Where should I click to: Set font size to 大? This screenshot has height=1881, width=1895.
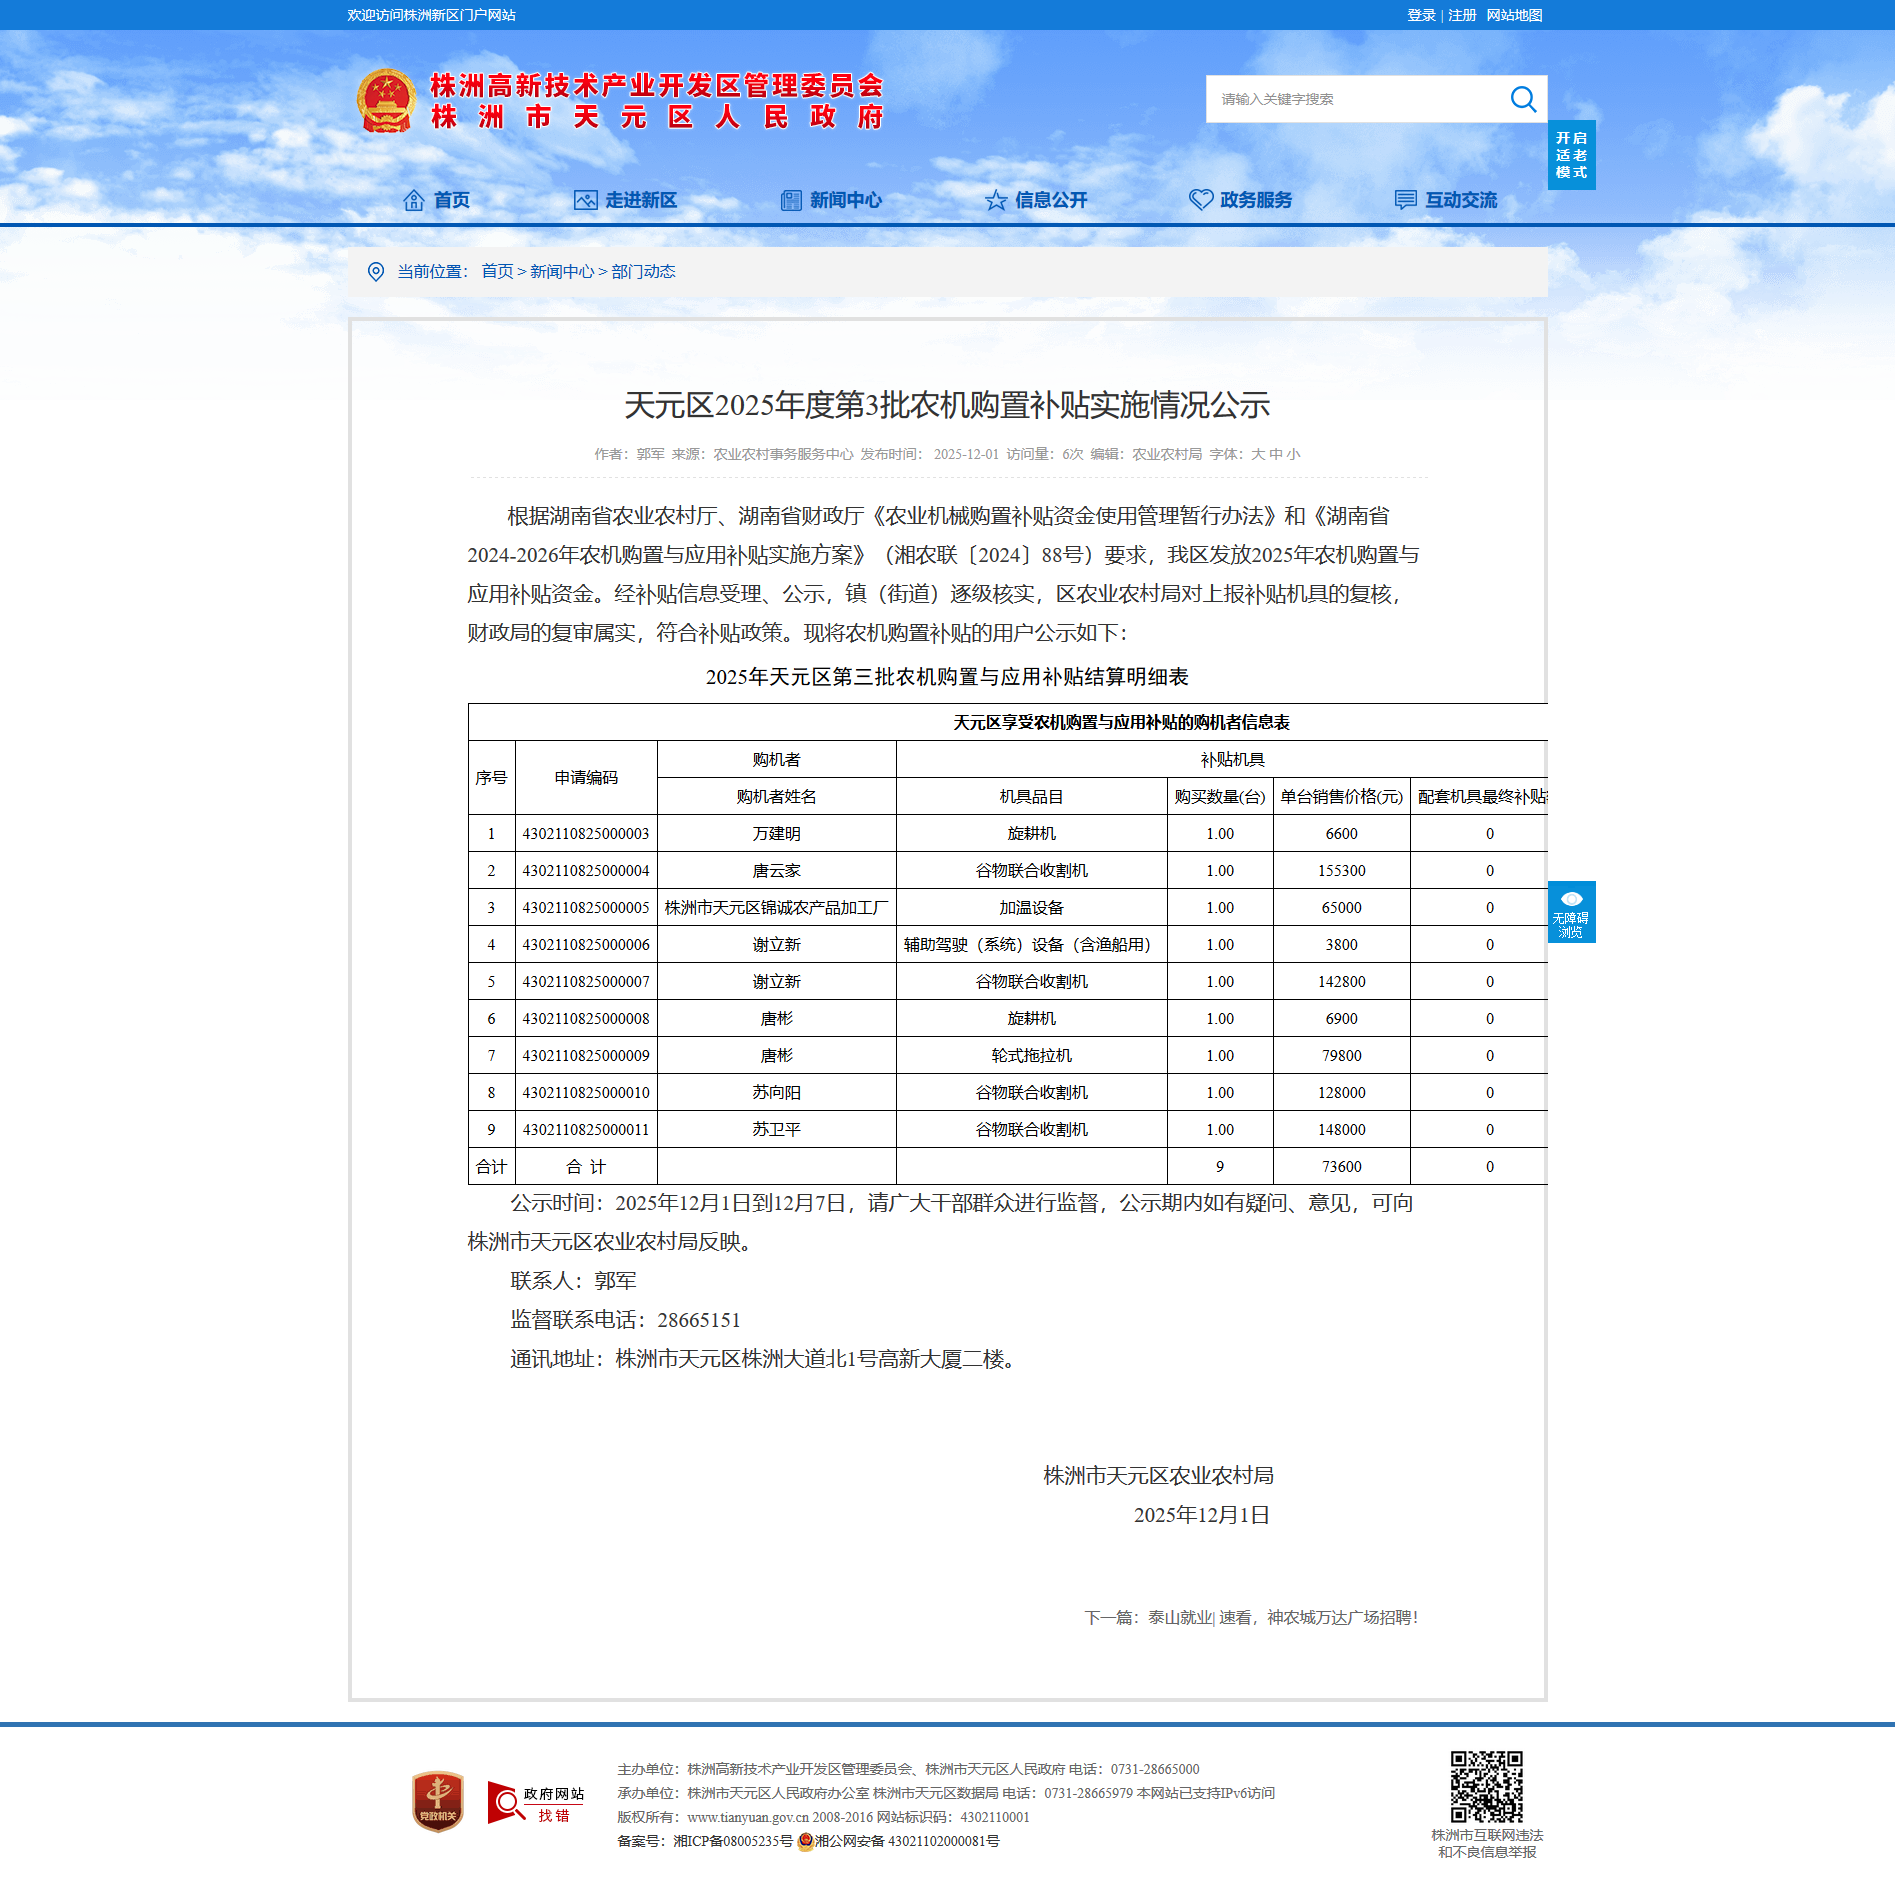pos(1257,454)
